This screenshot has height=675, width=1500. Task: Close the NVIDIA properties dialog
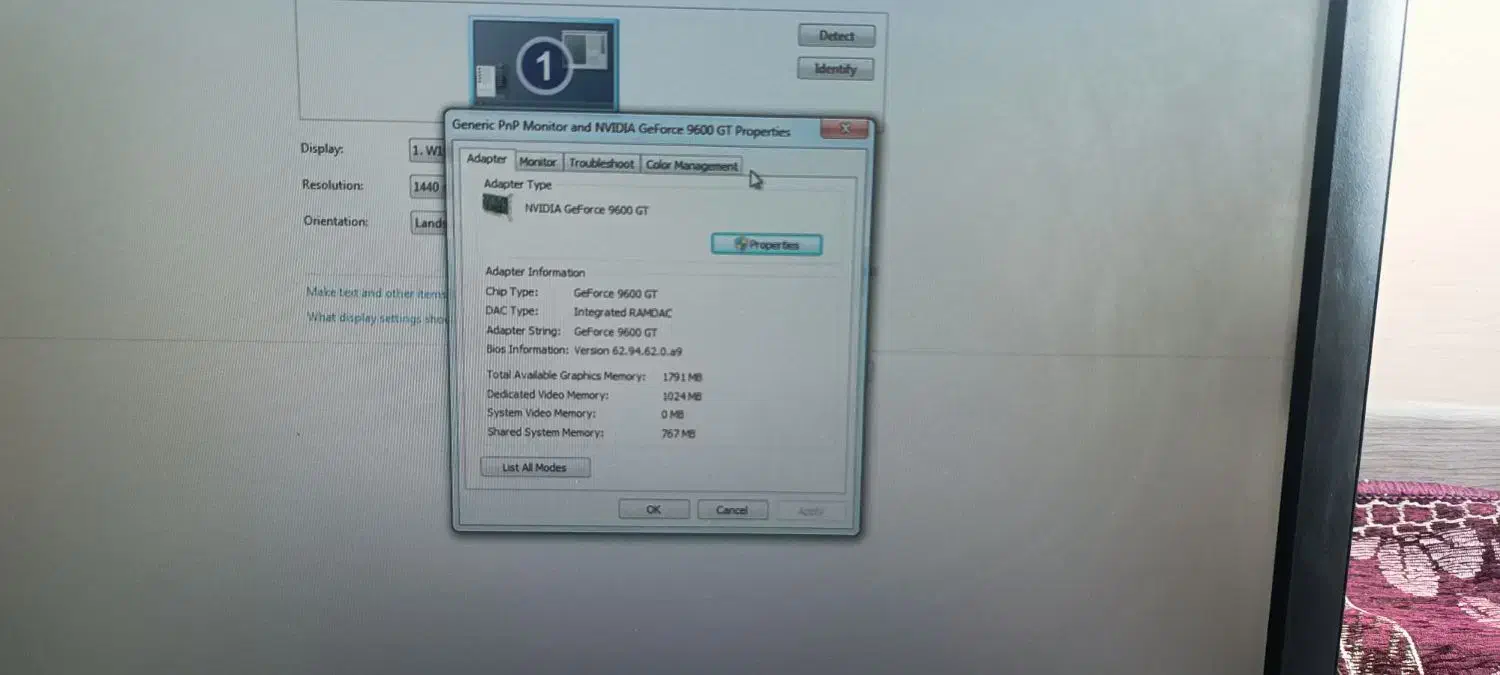tap(845, 129)
